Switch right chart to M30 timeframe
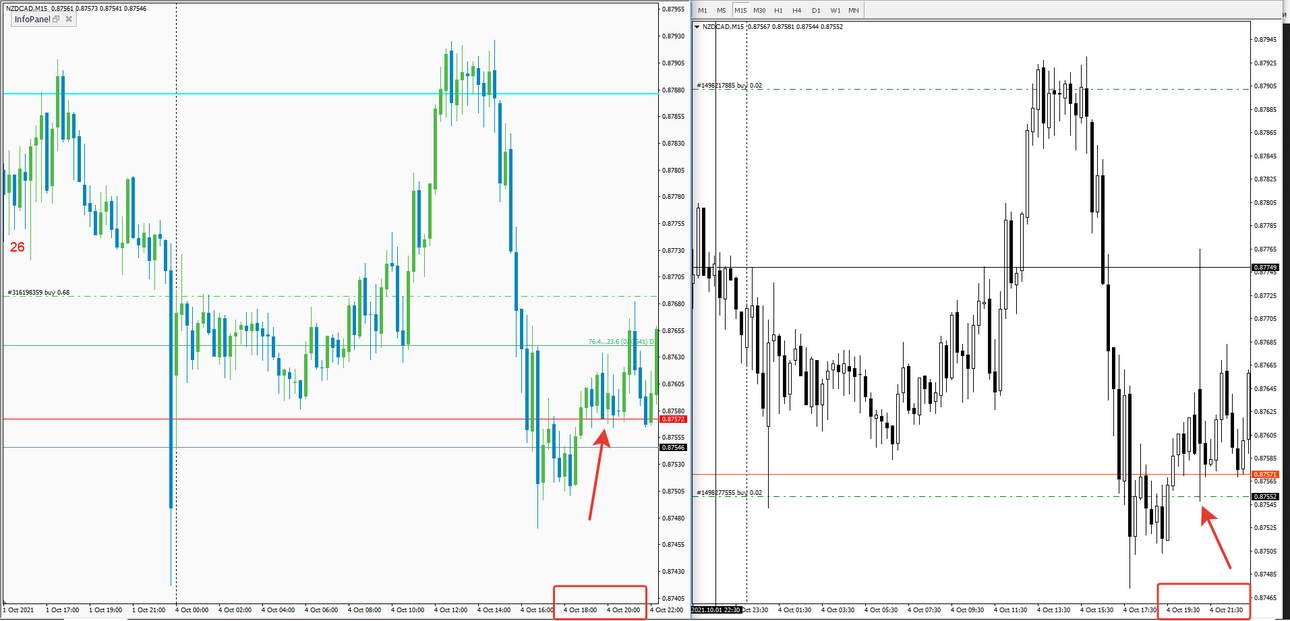Viewport: 1290px width, 621px height. tap(760, 10)
